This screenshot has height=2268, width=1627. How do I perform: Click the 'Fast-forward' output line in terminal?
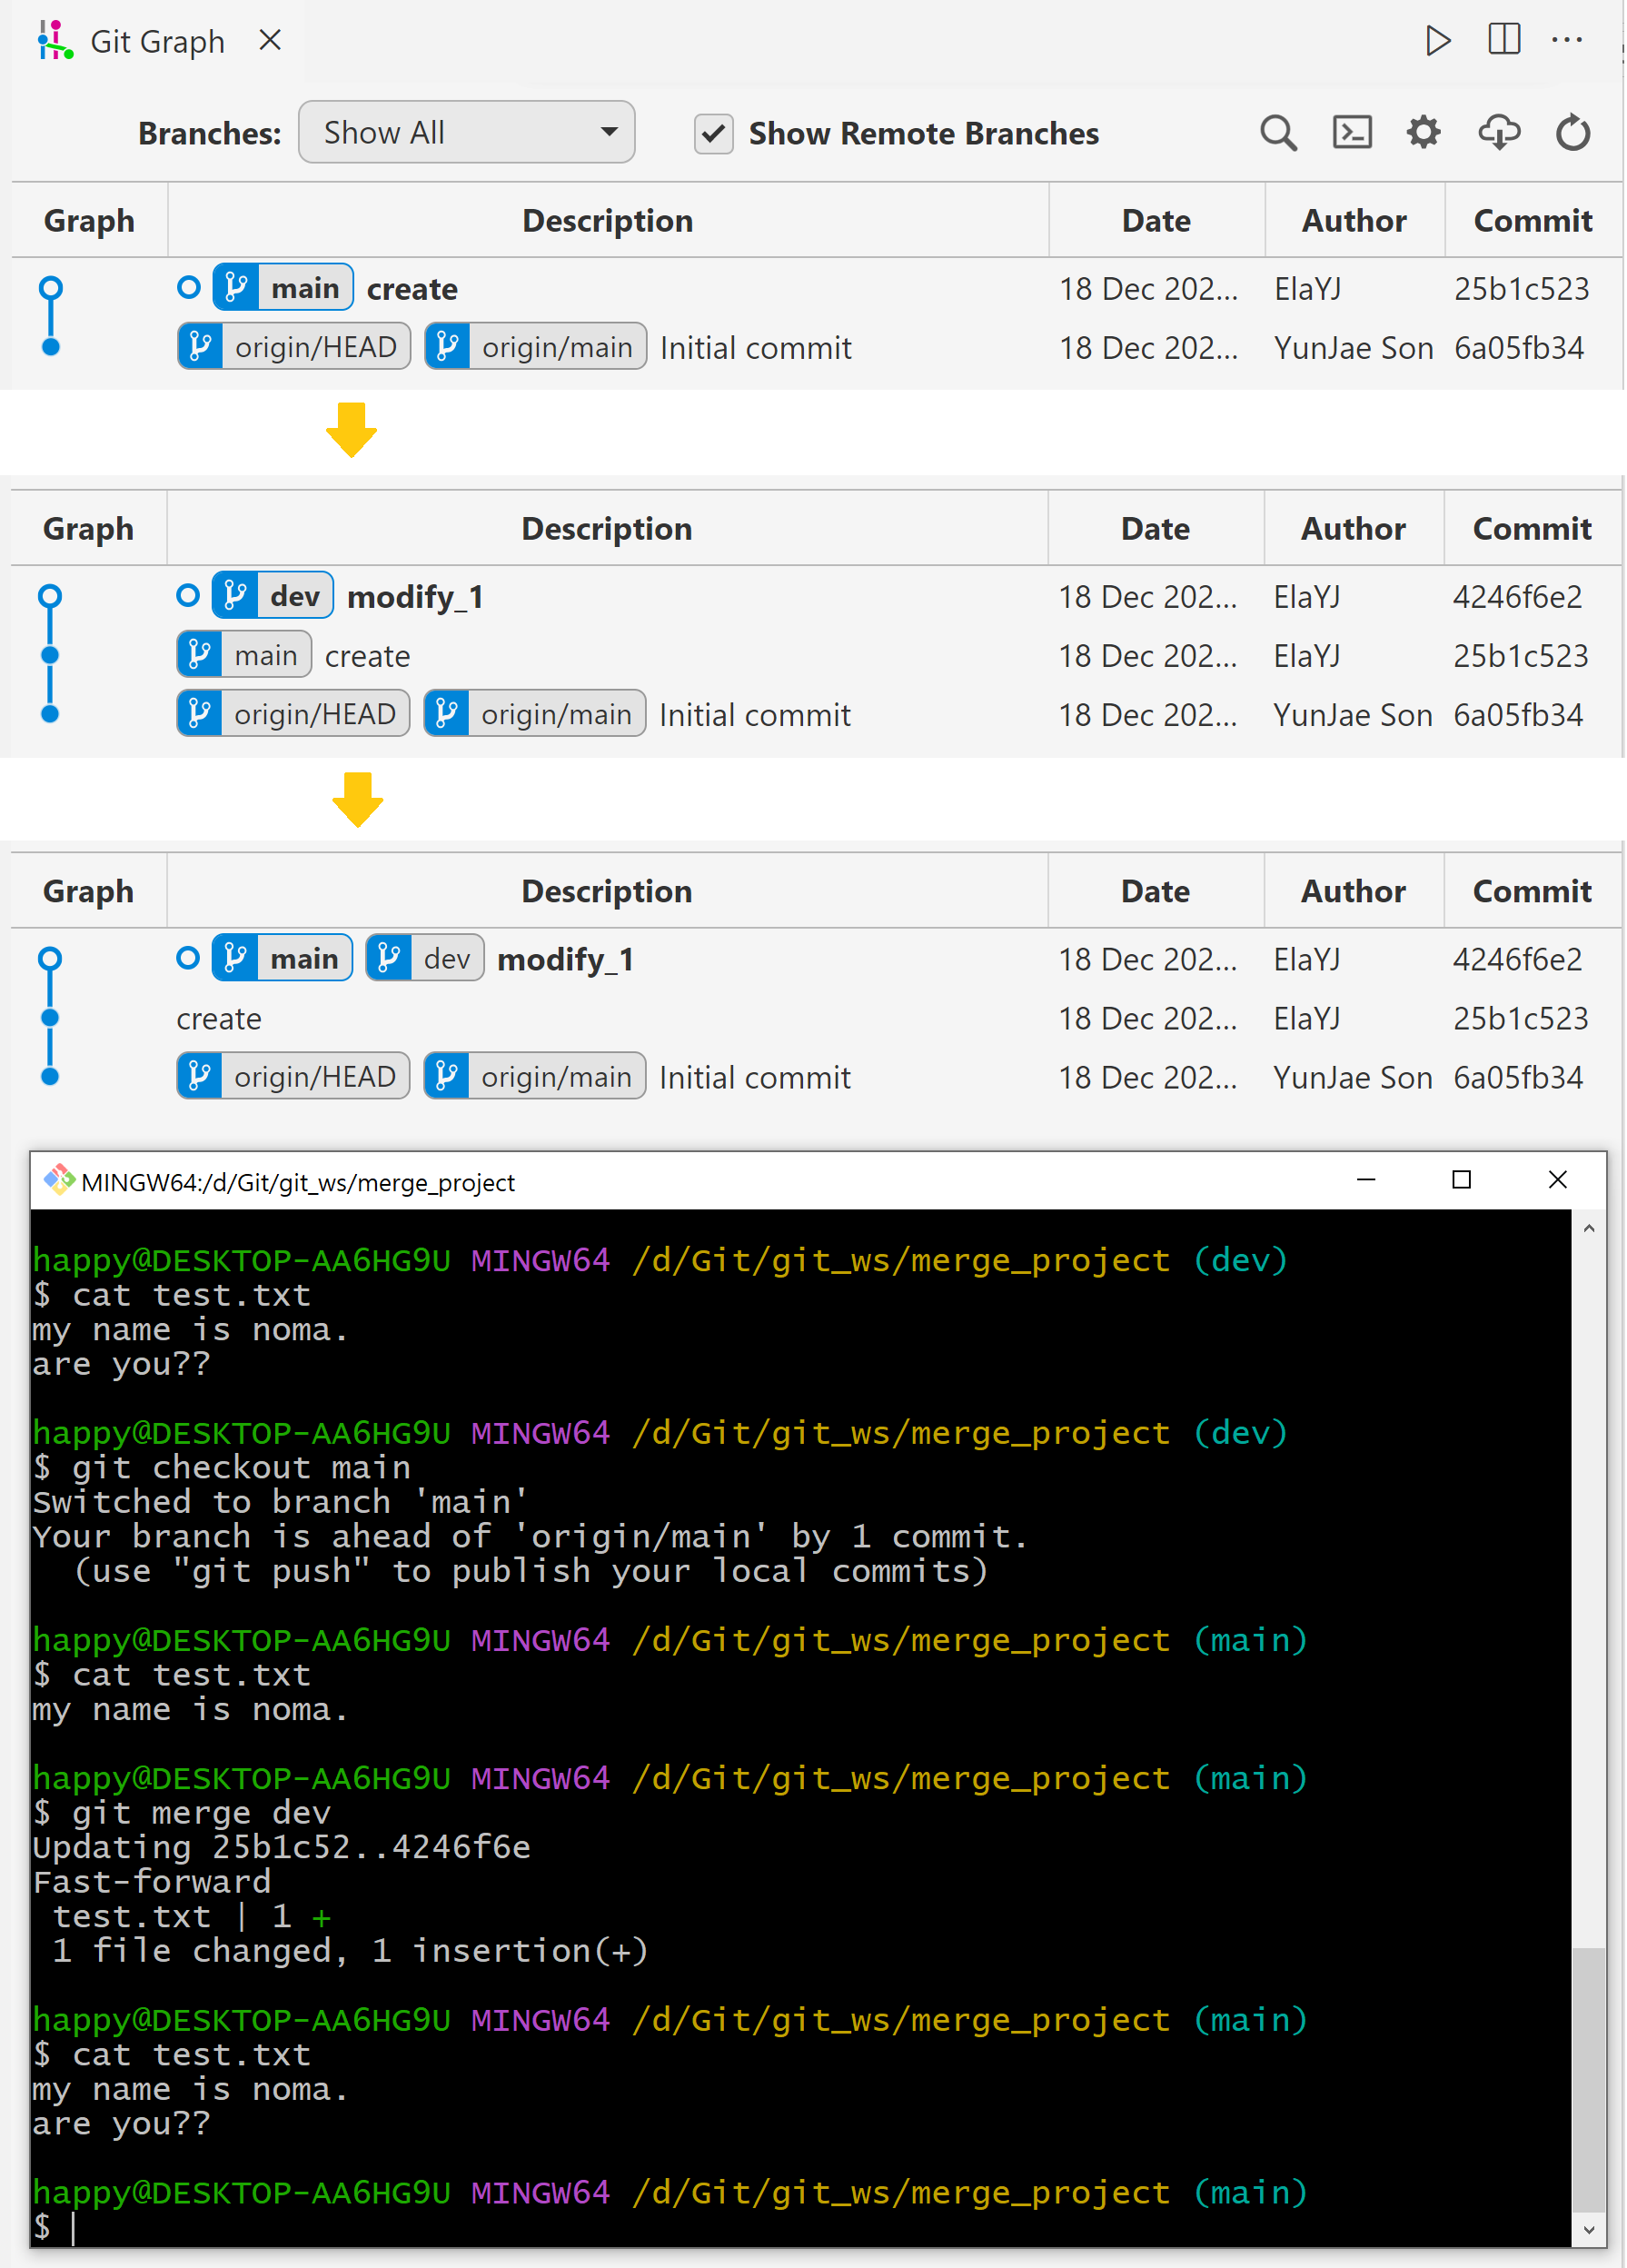152,1882
